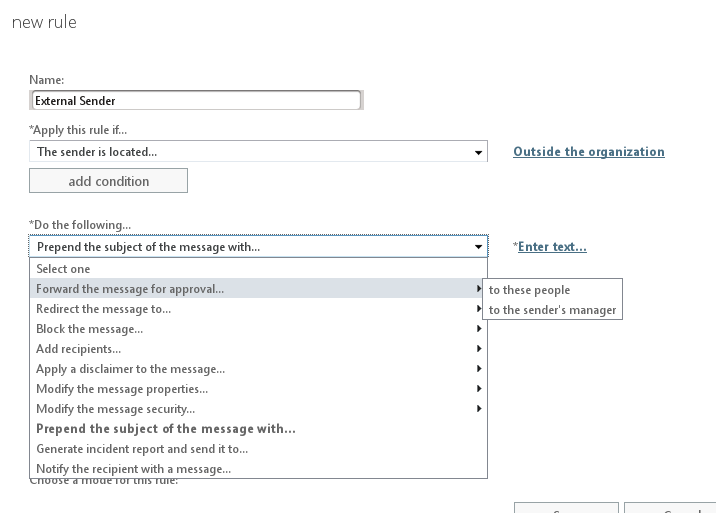This screenshot has width=716, height=513.
Task: Select 'Modify the message security...' option
Action: [x=258, y=409]
